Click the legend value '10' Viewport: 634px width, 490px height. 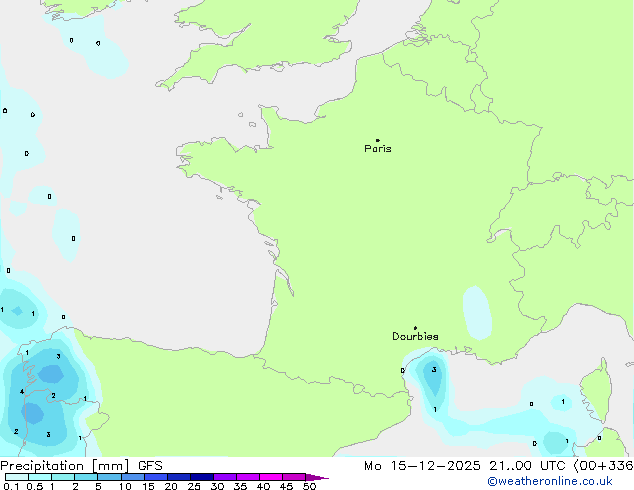click(125, 486)
